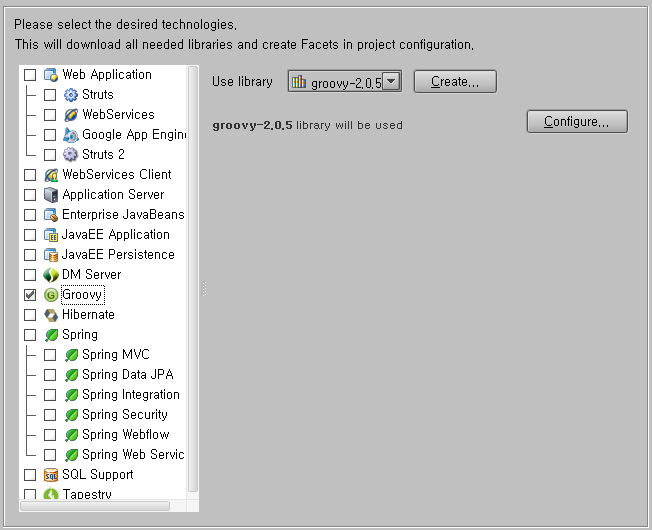Open the groovy-2.0.5 library dropdown arrow
Image resolution: width=652 pixels, height=530 pixels.
pyautogui.click(x=391, y=81)
